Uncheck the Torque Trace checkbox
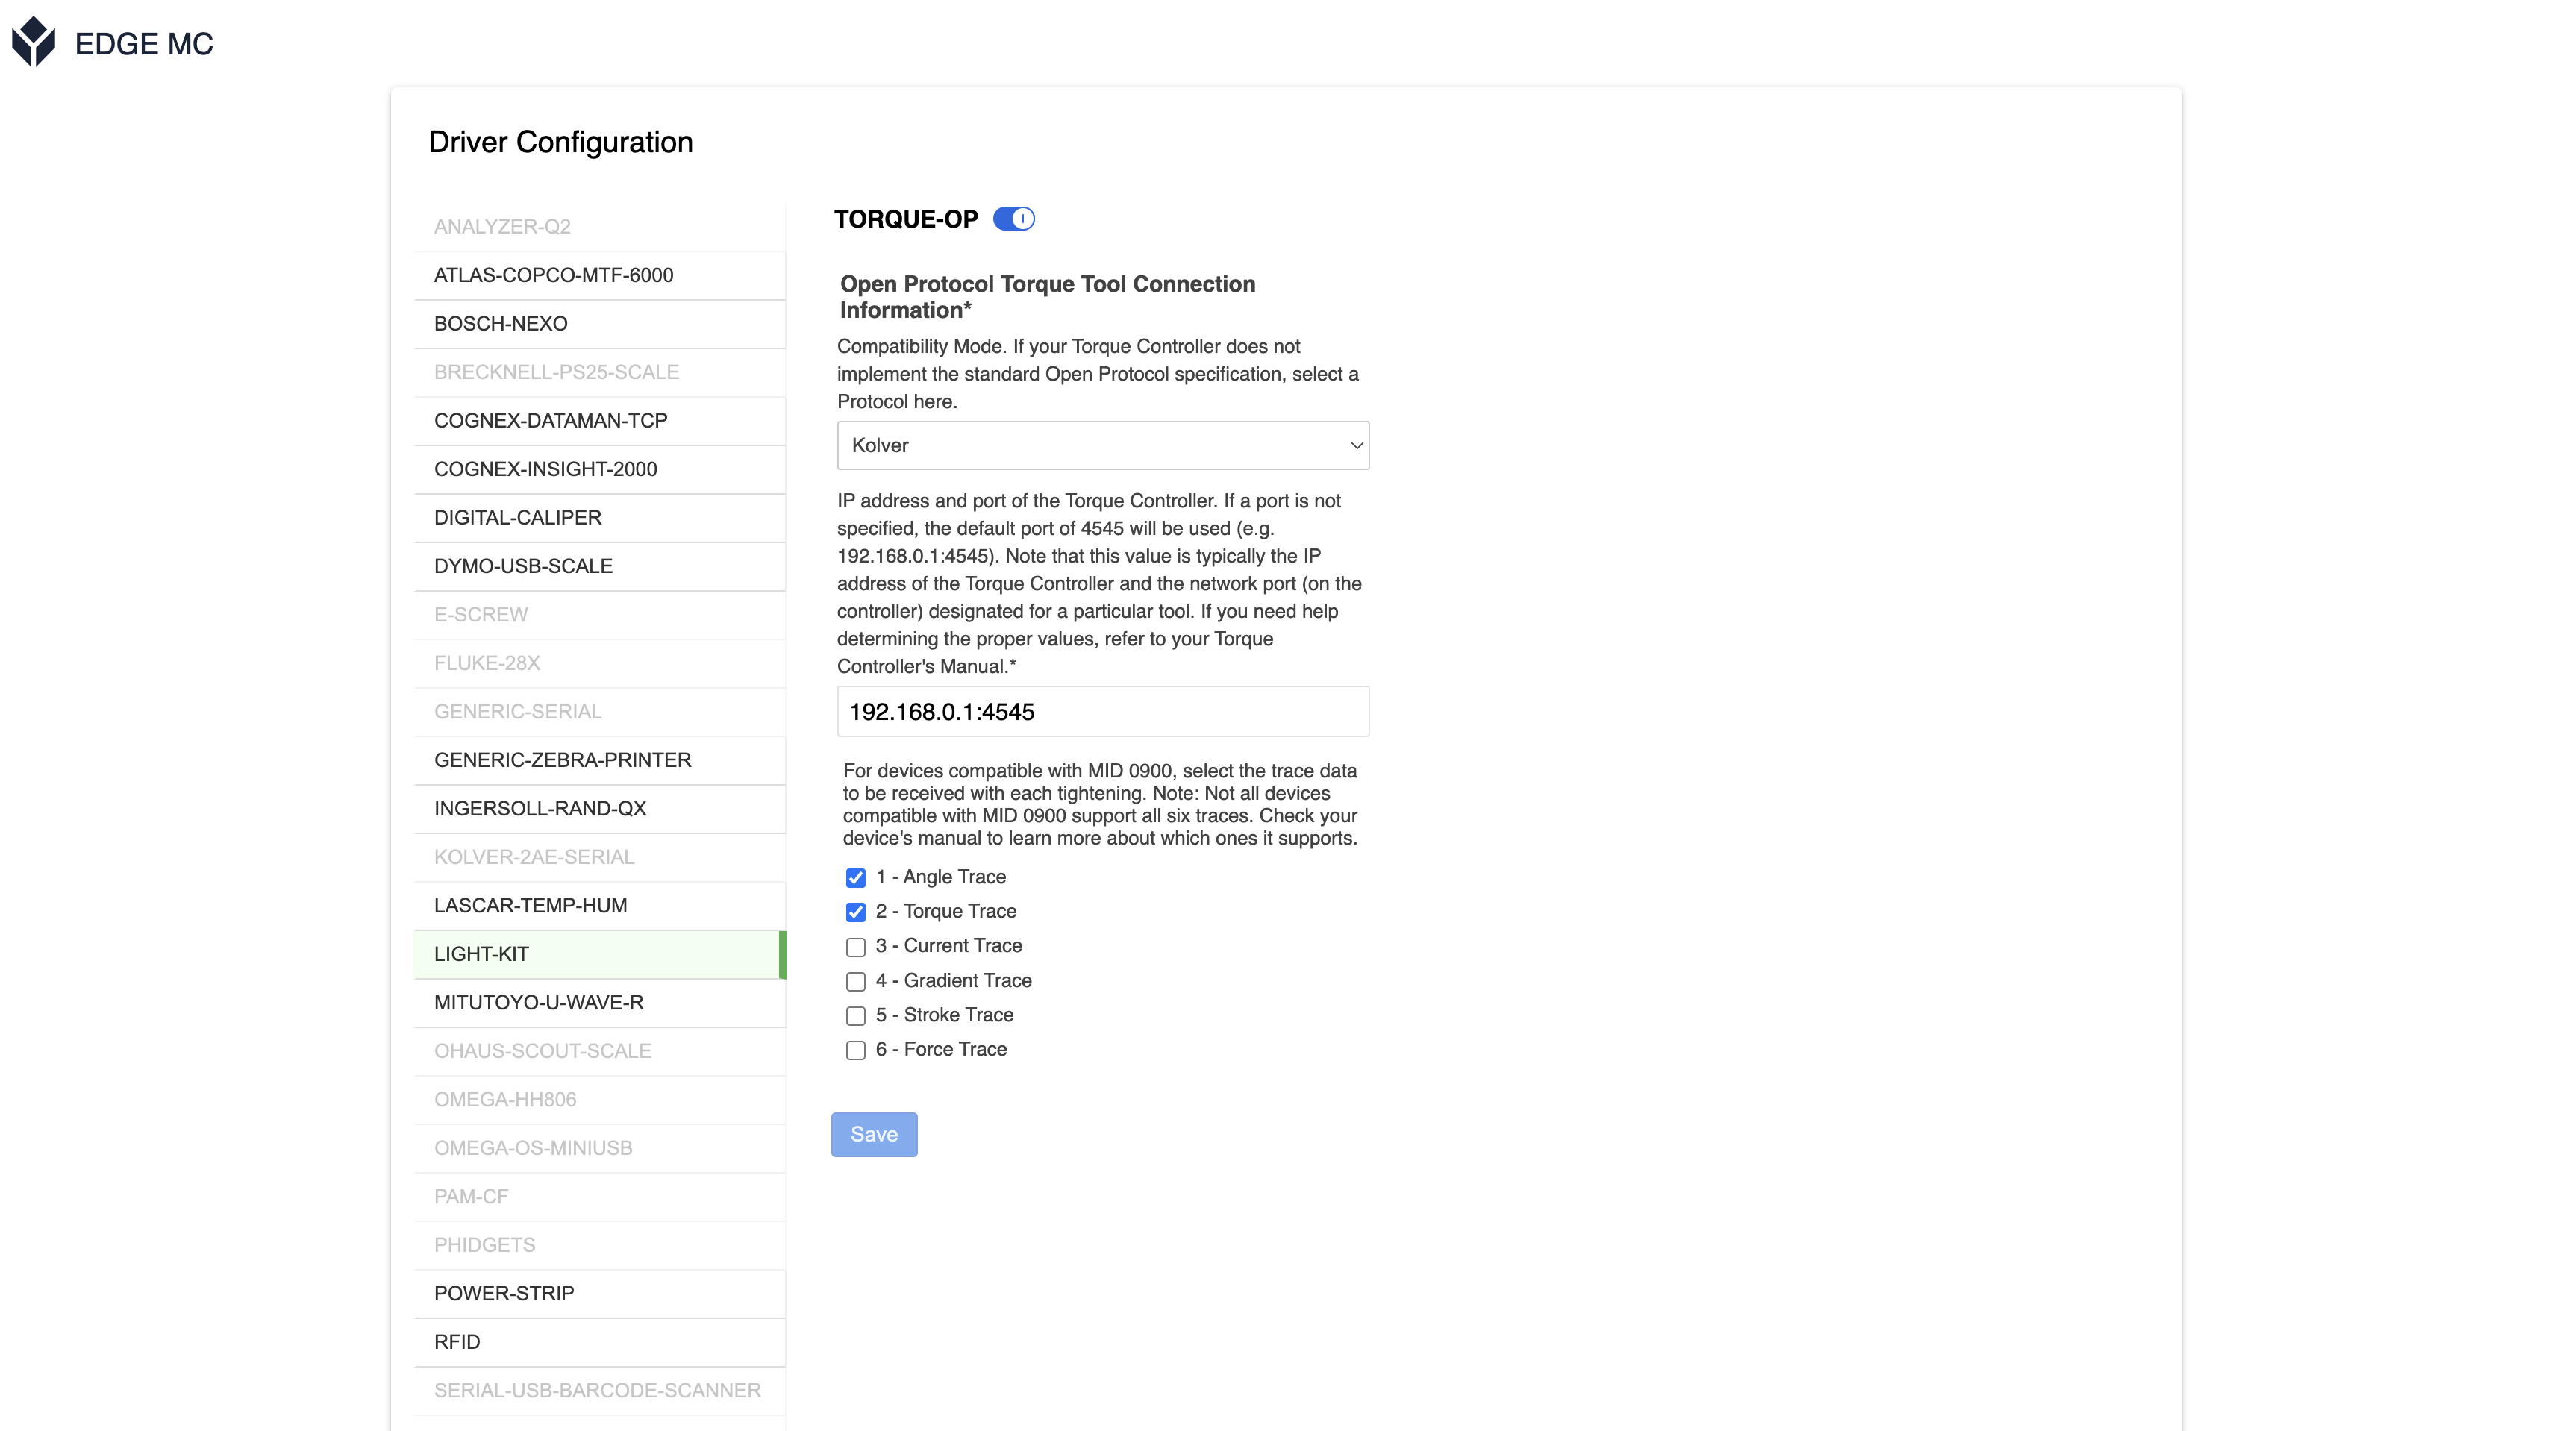2576x1431 pixels. tap(855, 912)
